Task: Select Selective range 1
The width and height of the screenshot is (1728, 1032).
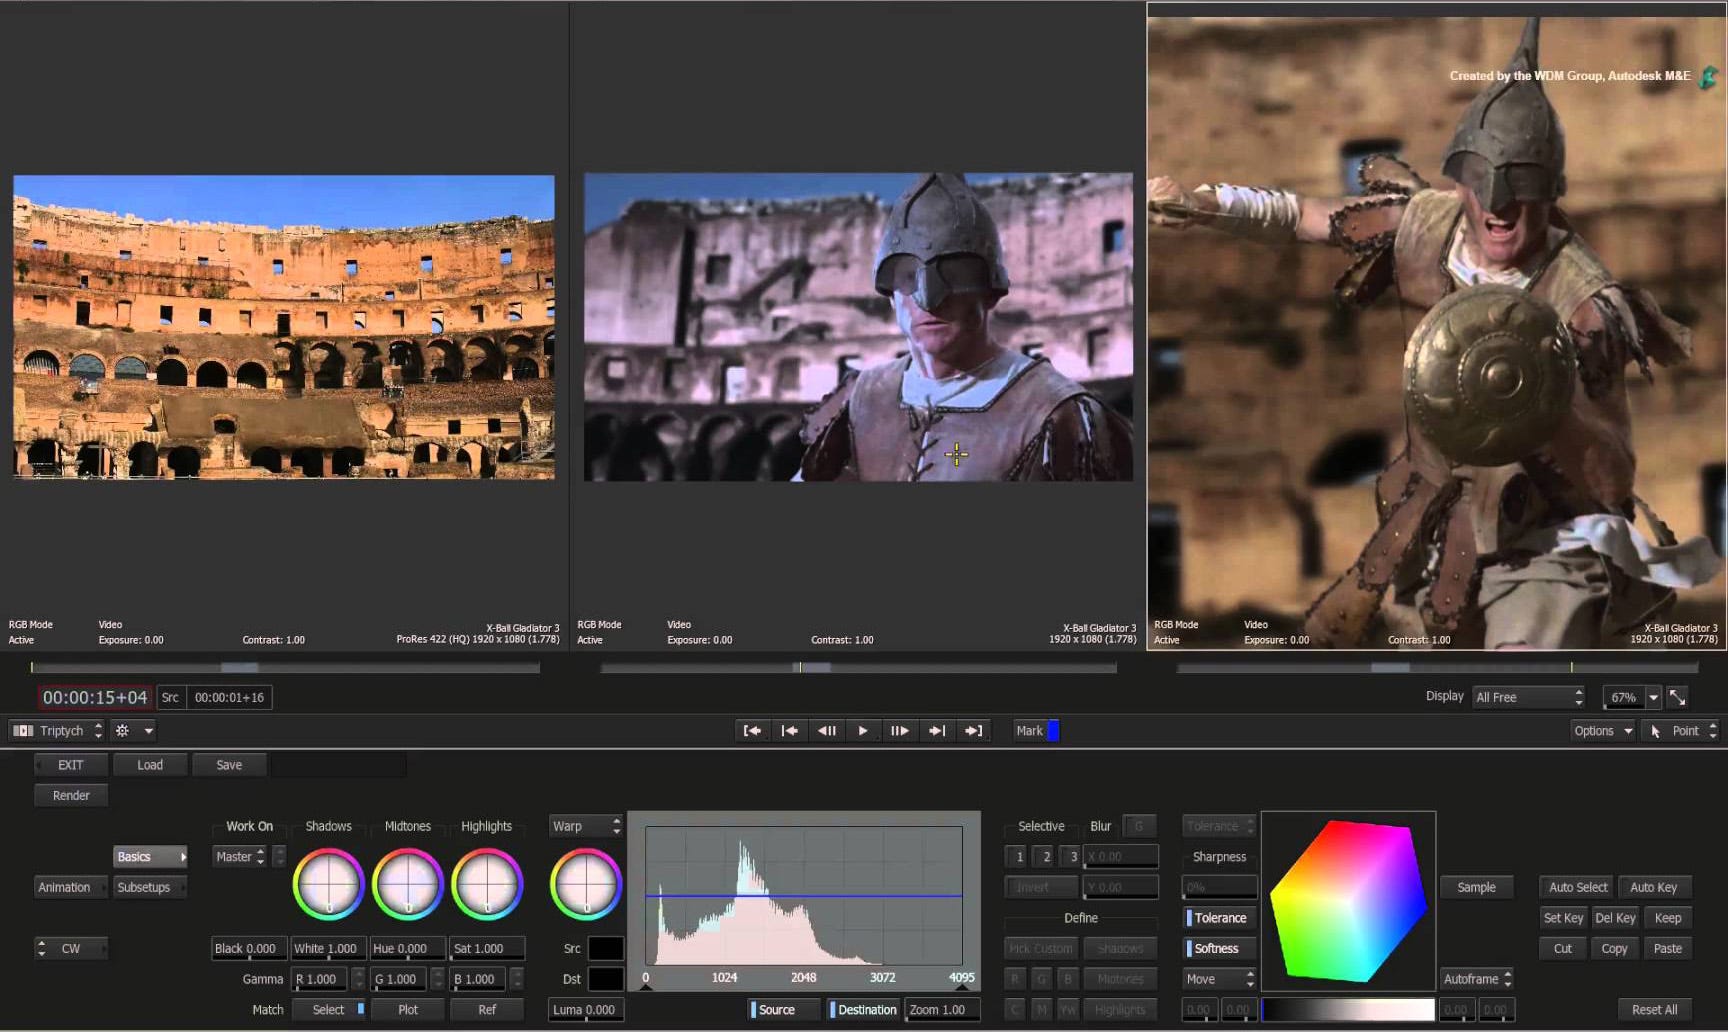Action: (x=1019, y=857)
